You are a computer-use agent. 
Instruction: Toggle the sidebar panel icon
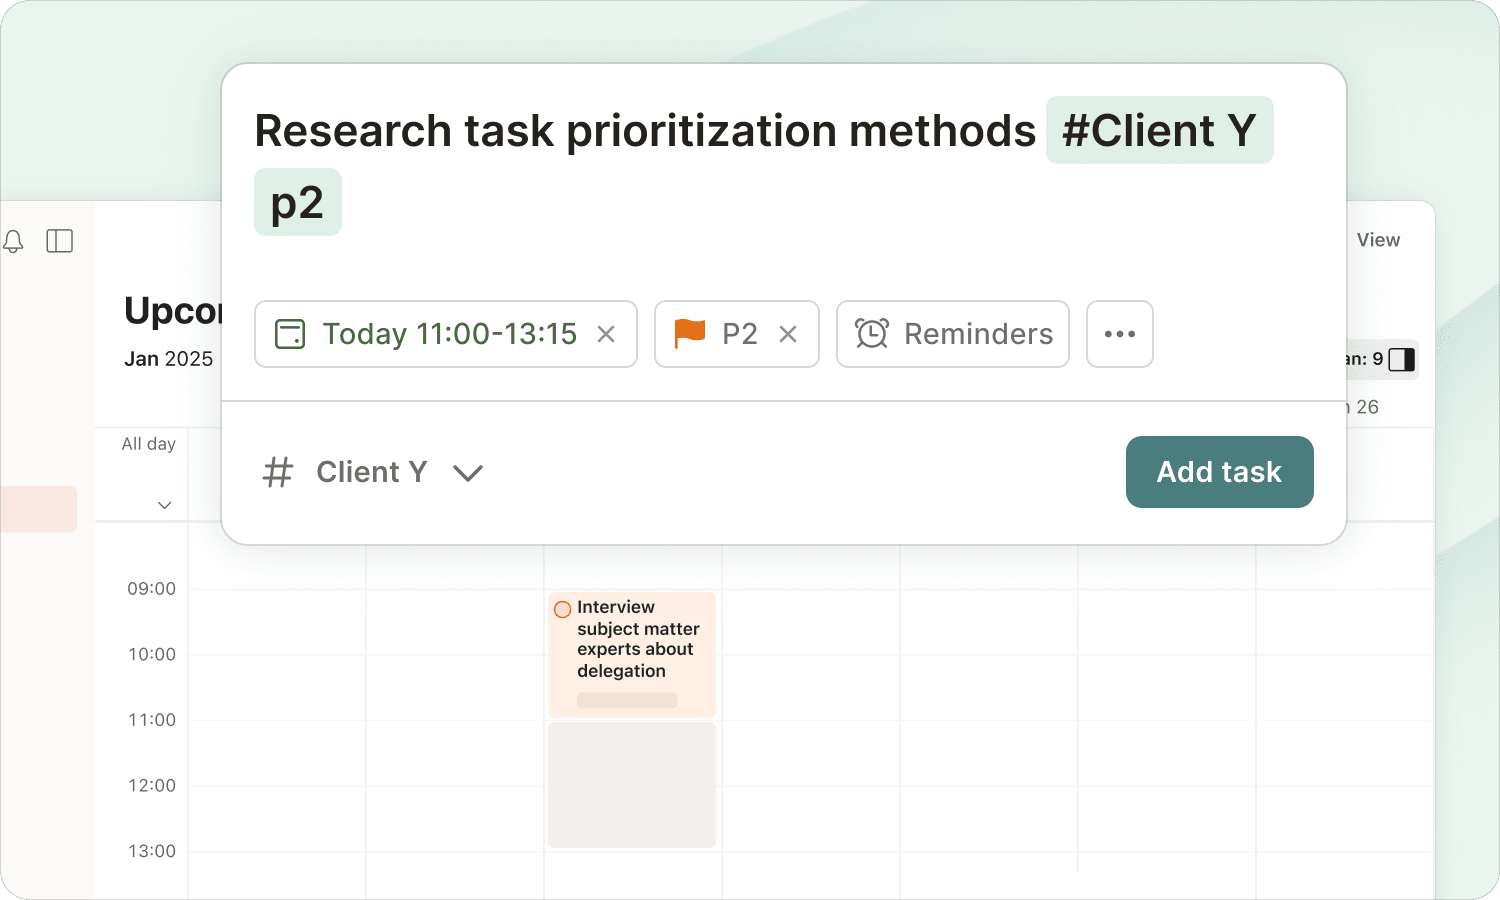(x=60, y=241)
